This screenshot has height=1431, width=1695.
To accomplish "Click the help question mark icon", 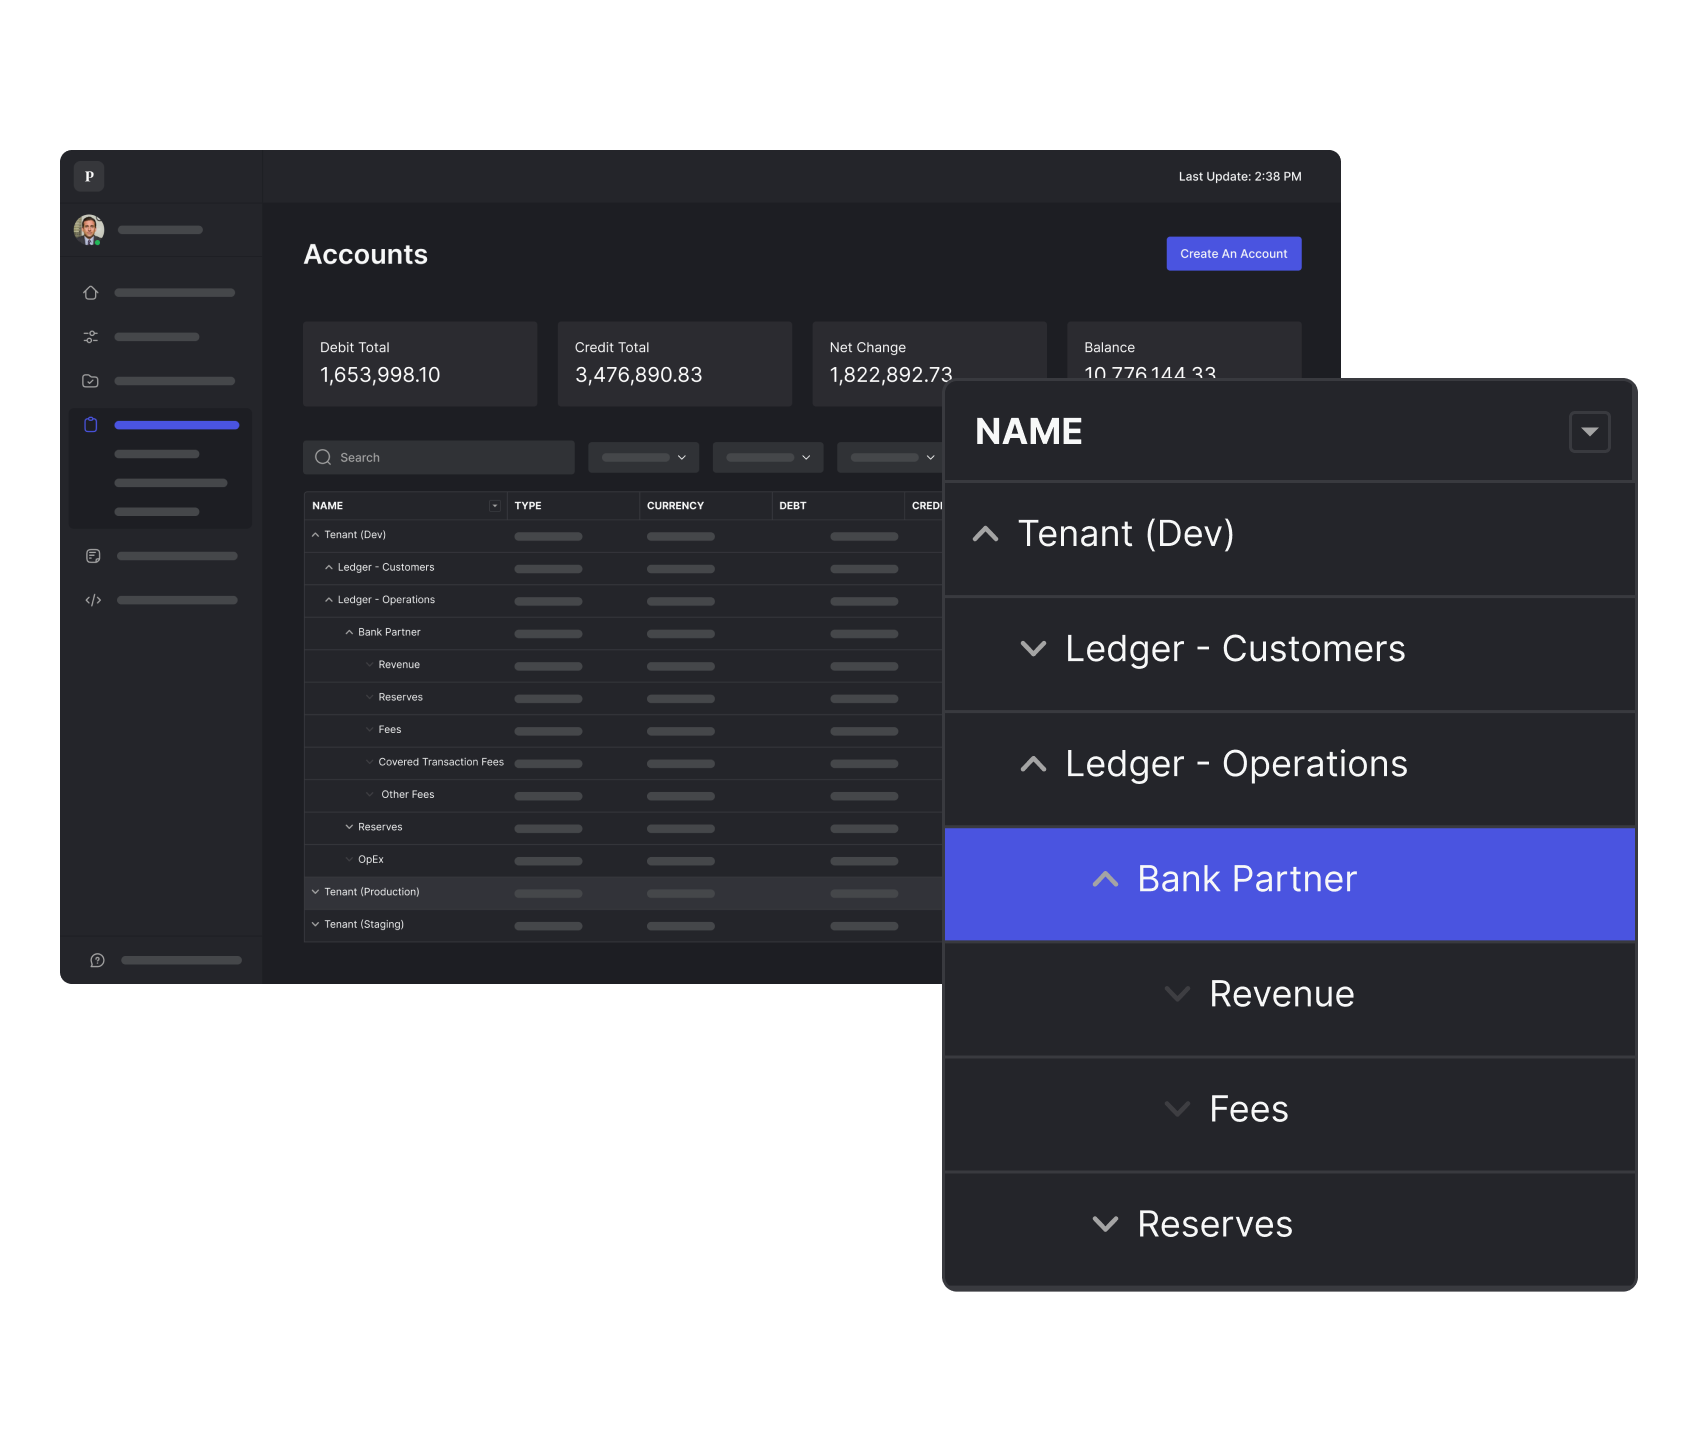I will [x=97, y=960].
